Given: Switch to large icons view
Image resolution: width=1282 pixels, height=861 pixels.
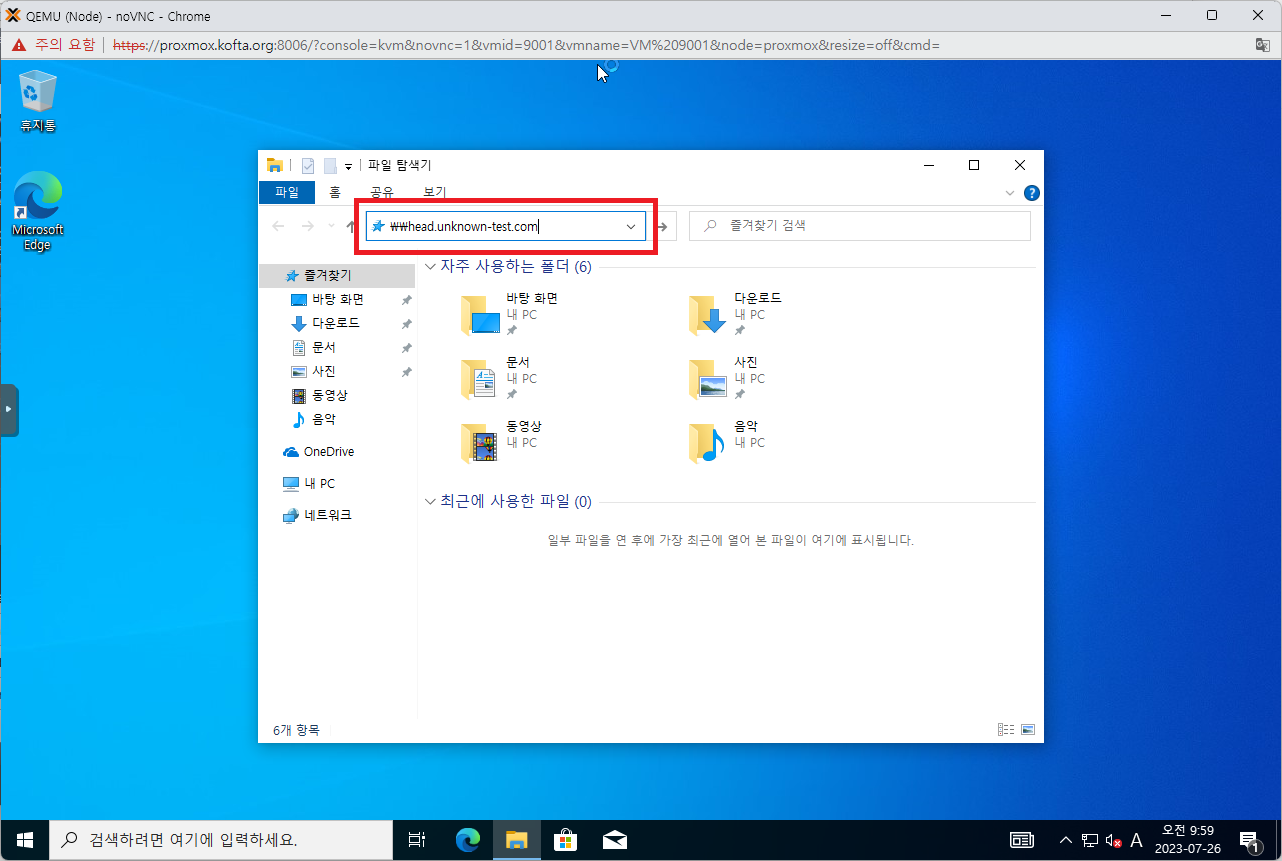Looking at the screenshot, I should [1027, 730].
